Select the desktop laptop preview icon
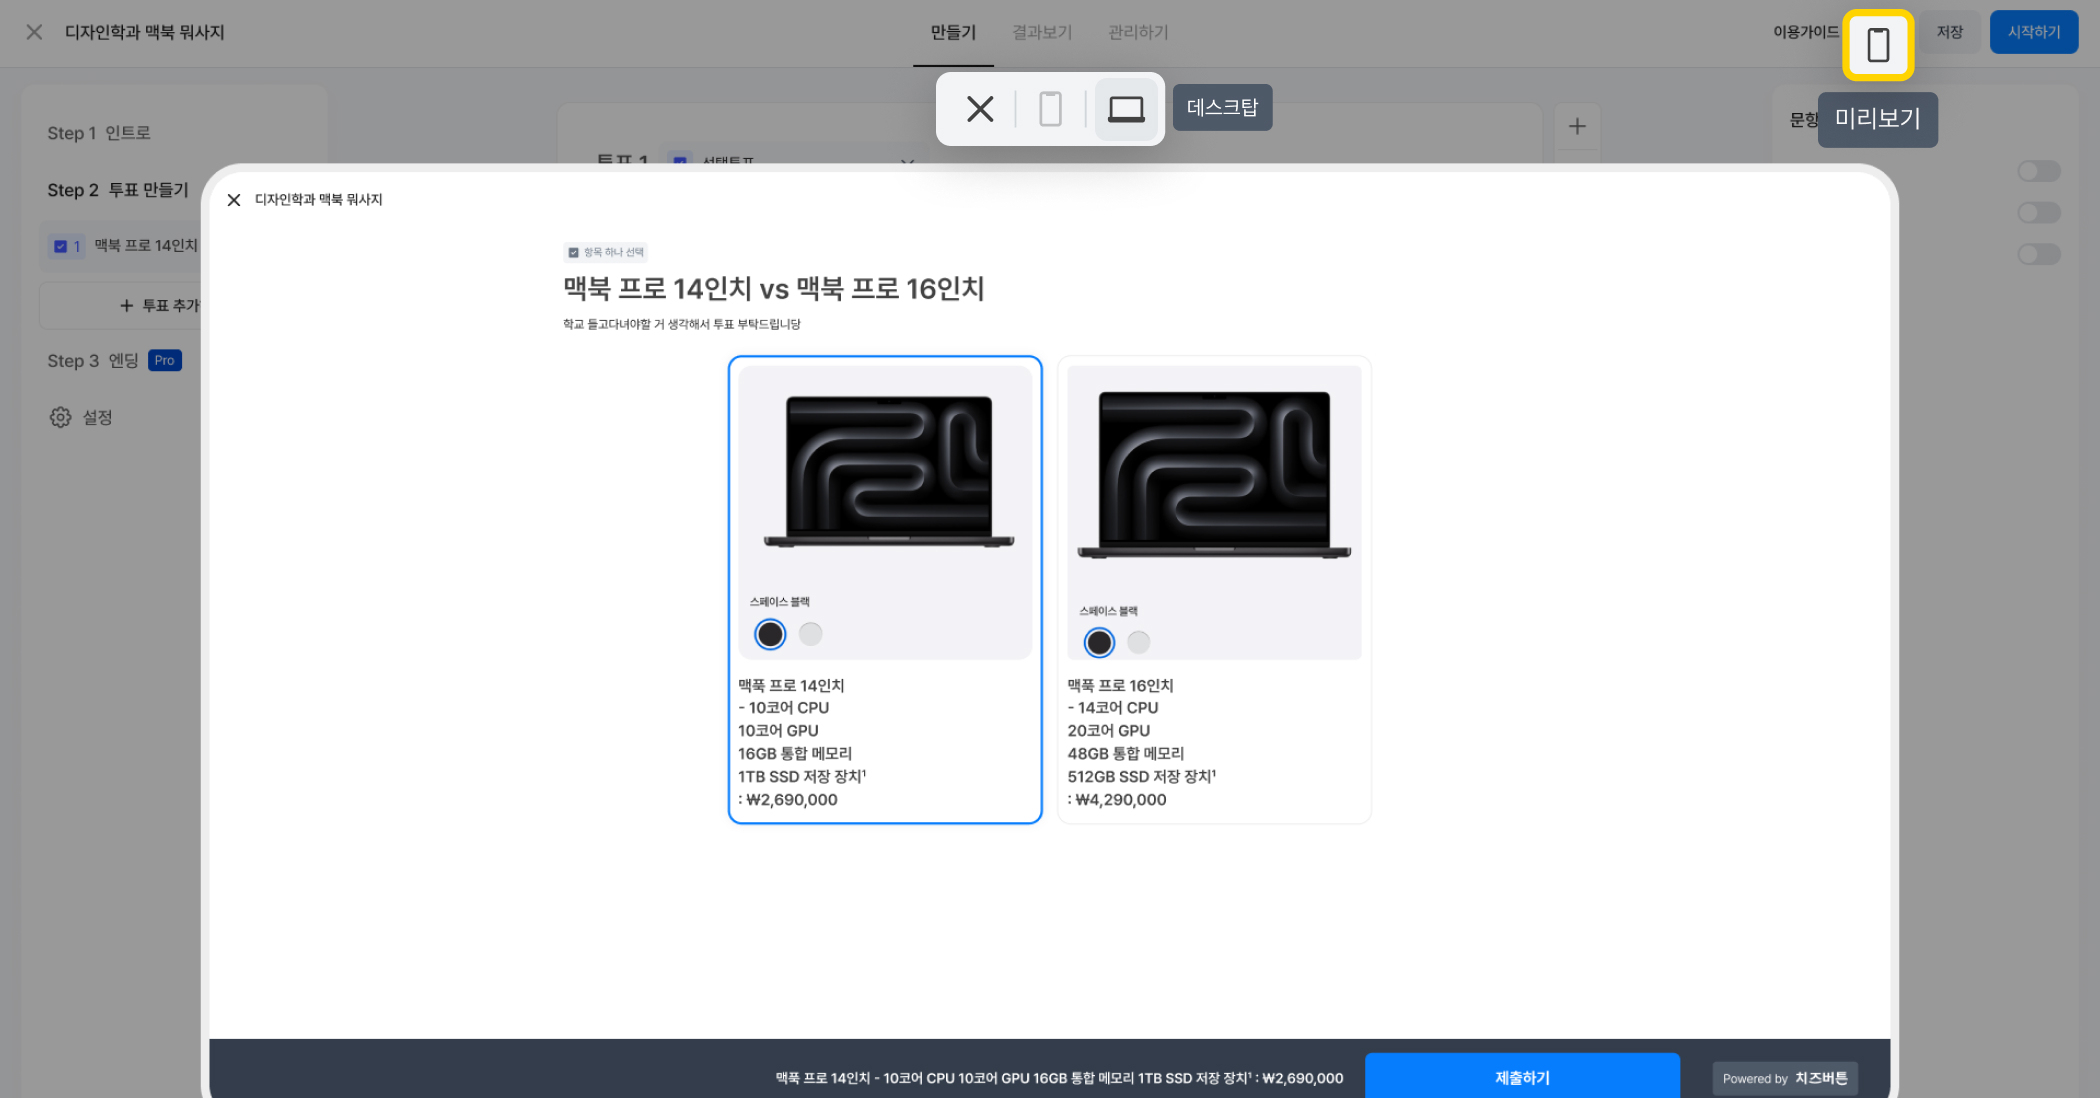This screenshot has height=1098, width=2100. pyautogui.click(x=1125, y=109)
